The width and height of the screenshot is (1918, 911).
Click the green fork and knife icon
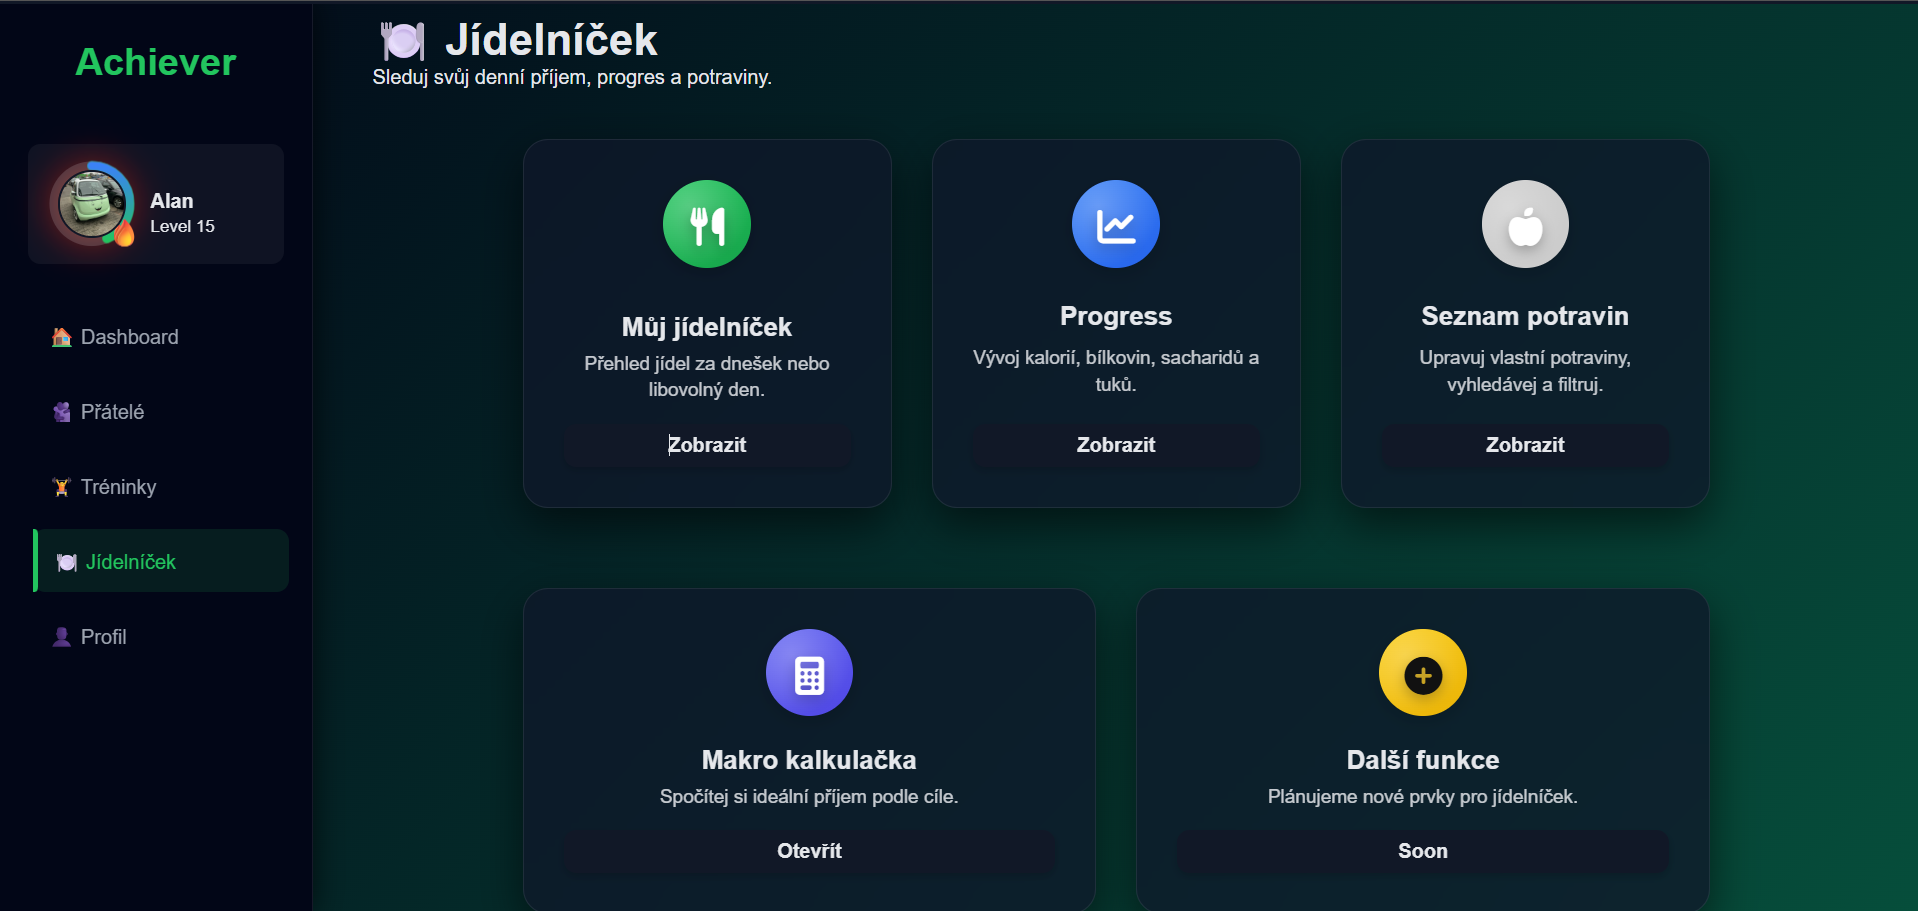[x=707, y=224]
